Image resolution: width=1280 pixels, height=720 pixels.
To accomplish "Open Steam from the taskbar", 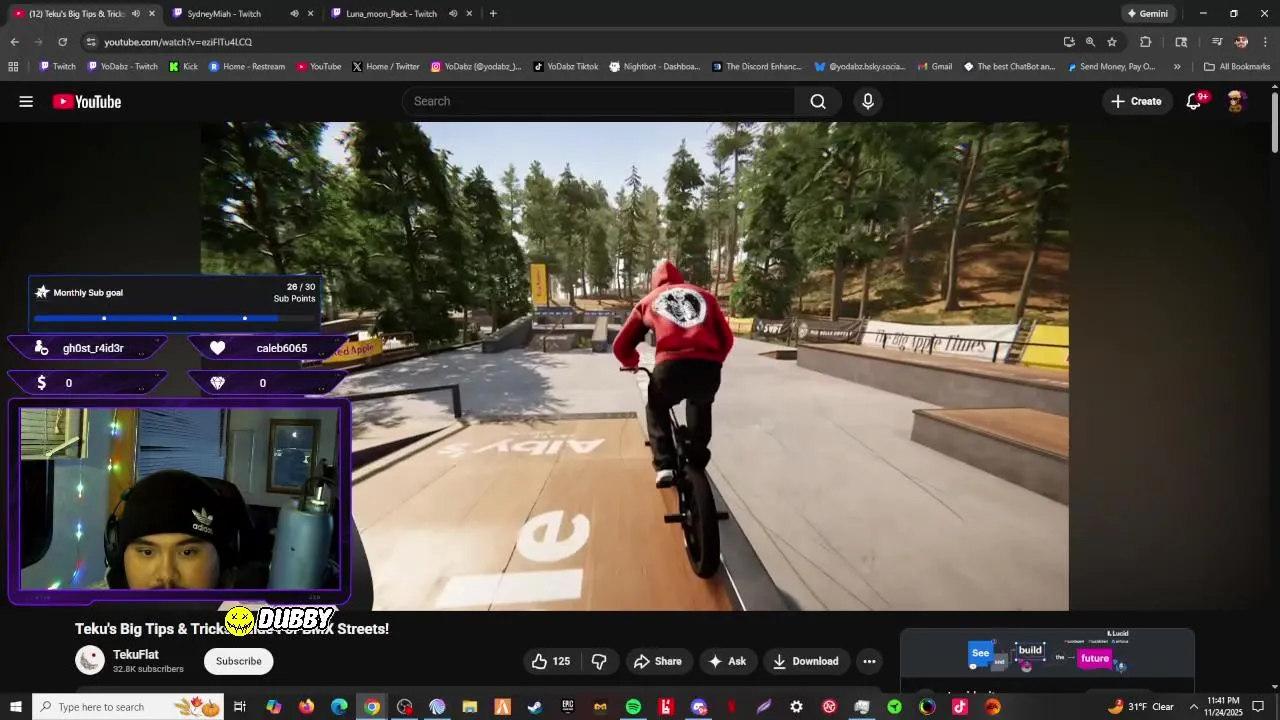I will (535, 707).
